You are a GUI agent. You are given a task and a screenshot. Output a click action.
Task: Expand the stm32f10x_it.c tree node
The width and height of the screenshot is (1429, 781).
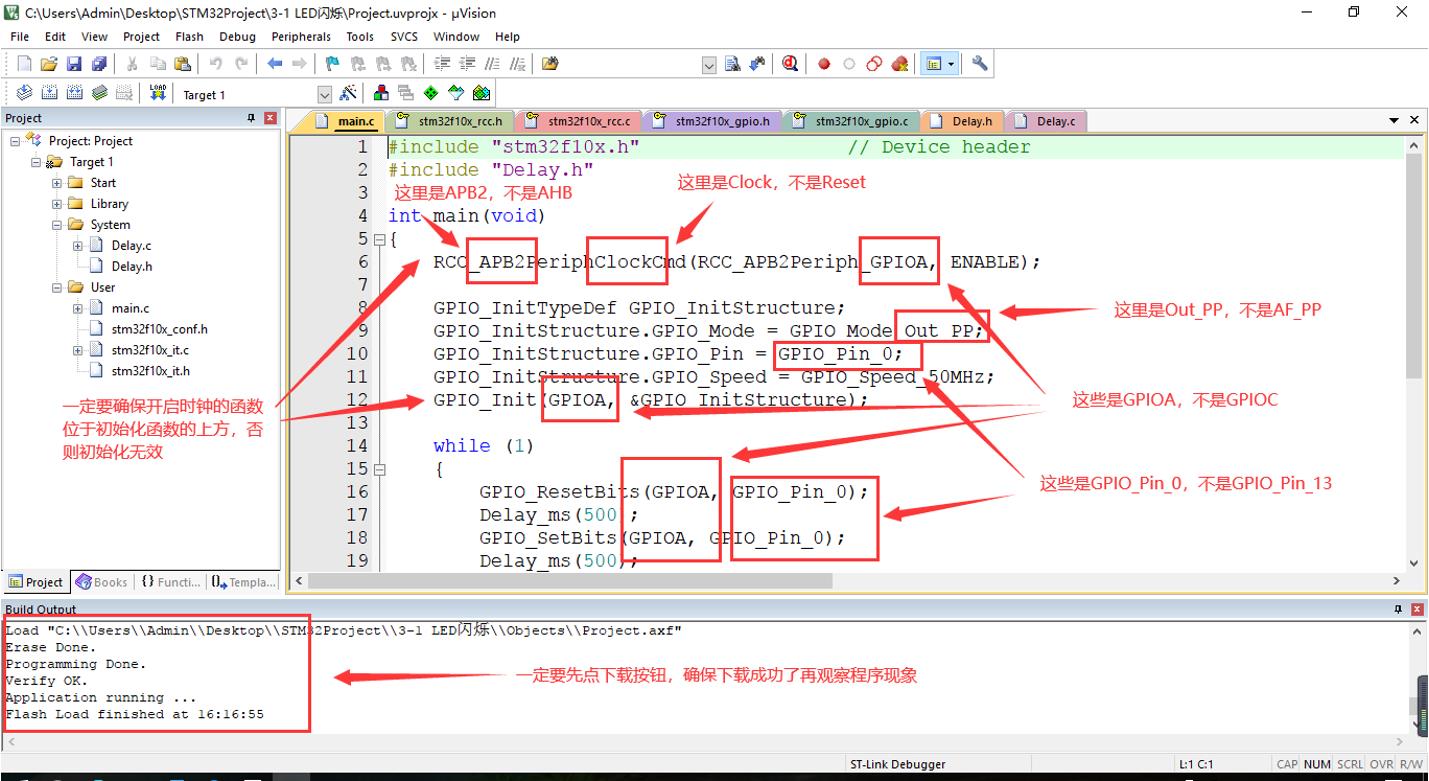tap(78, 351)
